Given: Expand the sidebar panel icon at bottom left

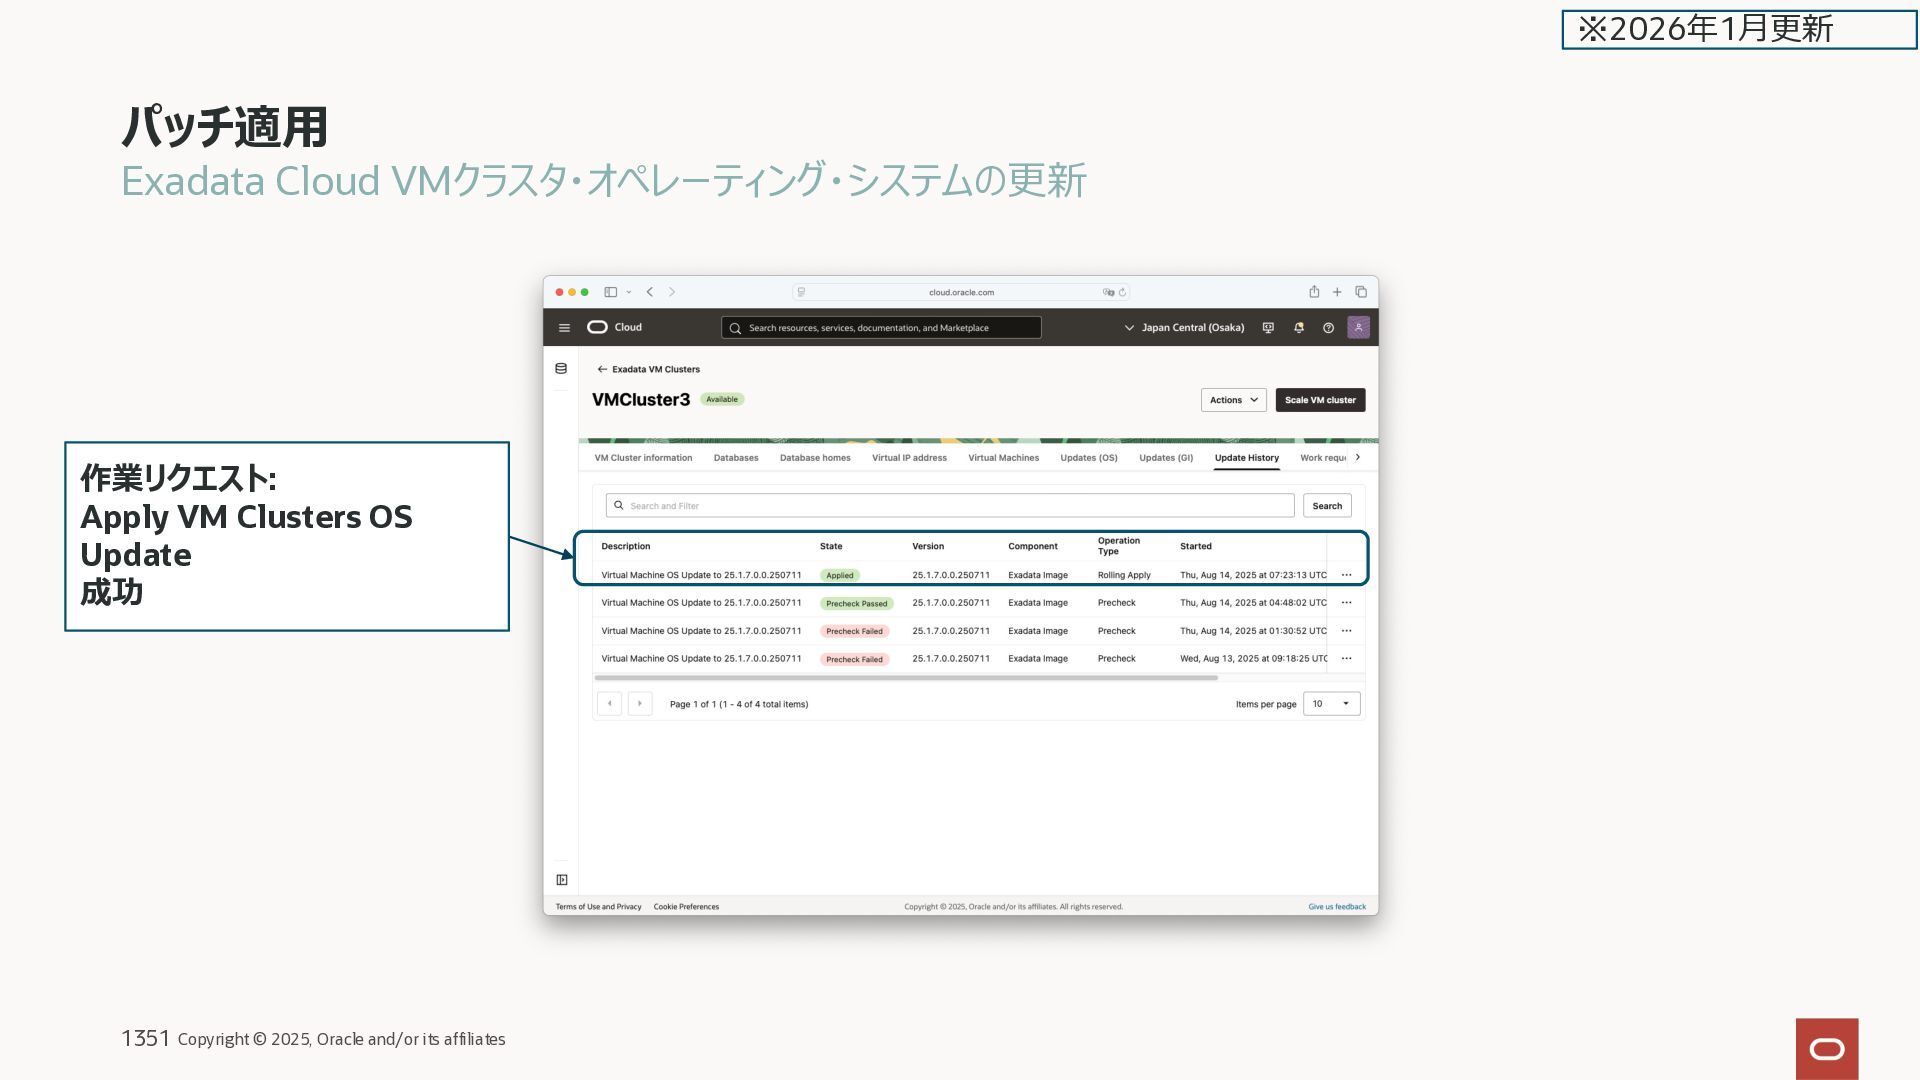Looking at the screenshot, I should [x=562, y=880].
